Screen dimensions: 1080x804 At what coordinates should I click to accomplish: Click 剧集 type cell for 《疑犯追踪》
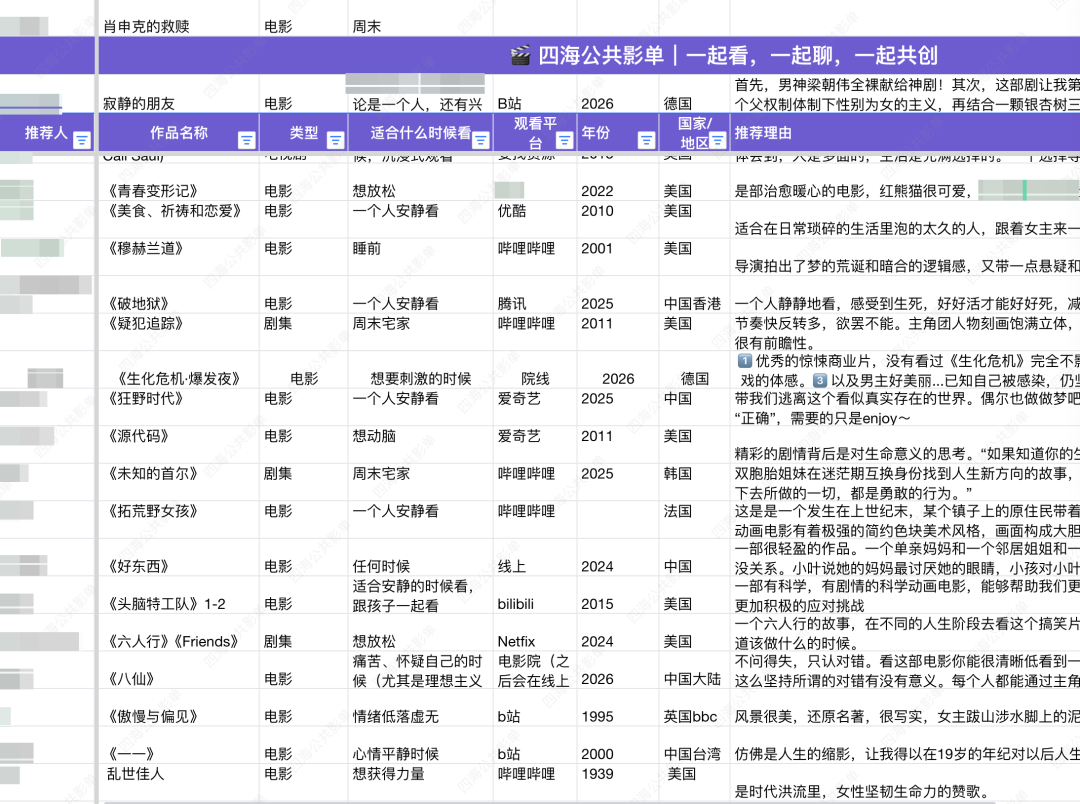(303, 332)
